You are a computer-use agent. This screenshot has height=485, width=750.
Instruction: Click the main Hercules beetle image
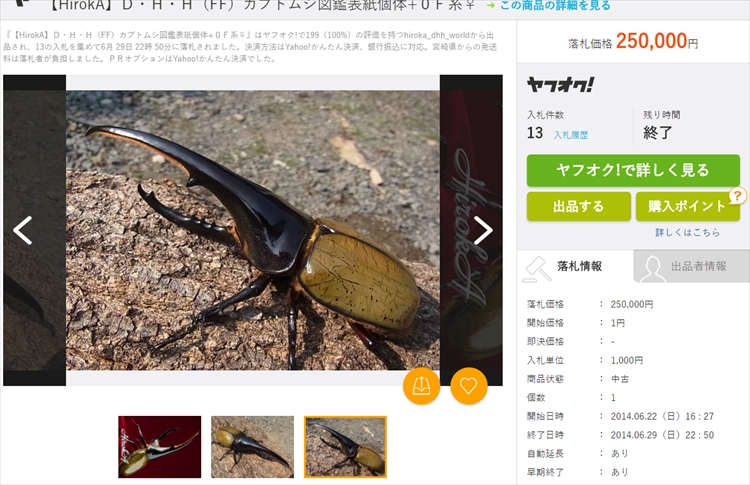click(253, 230)
